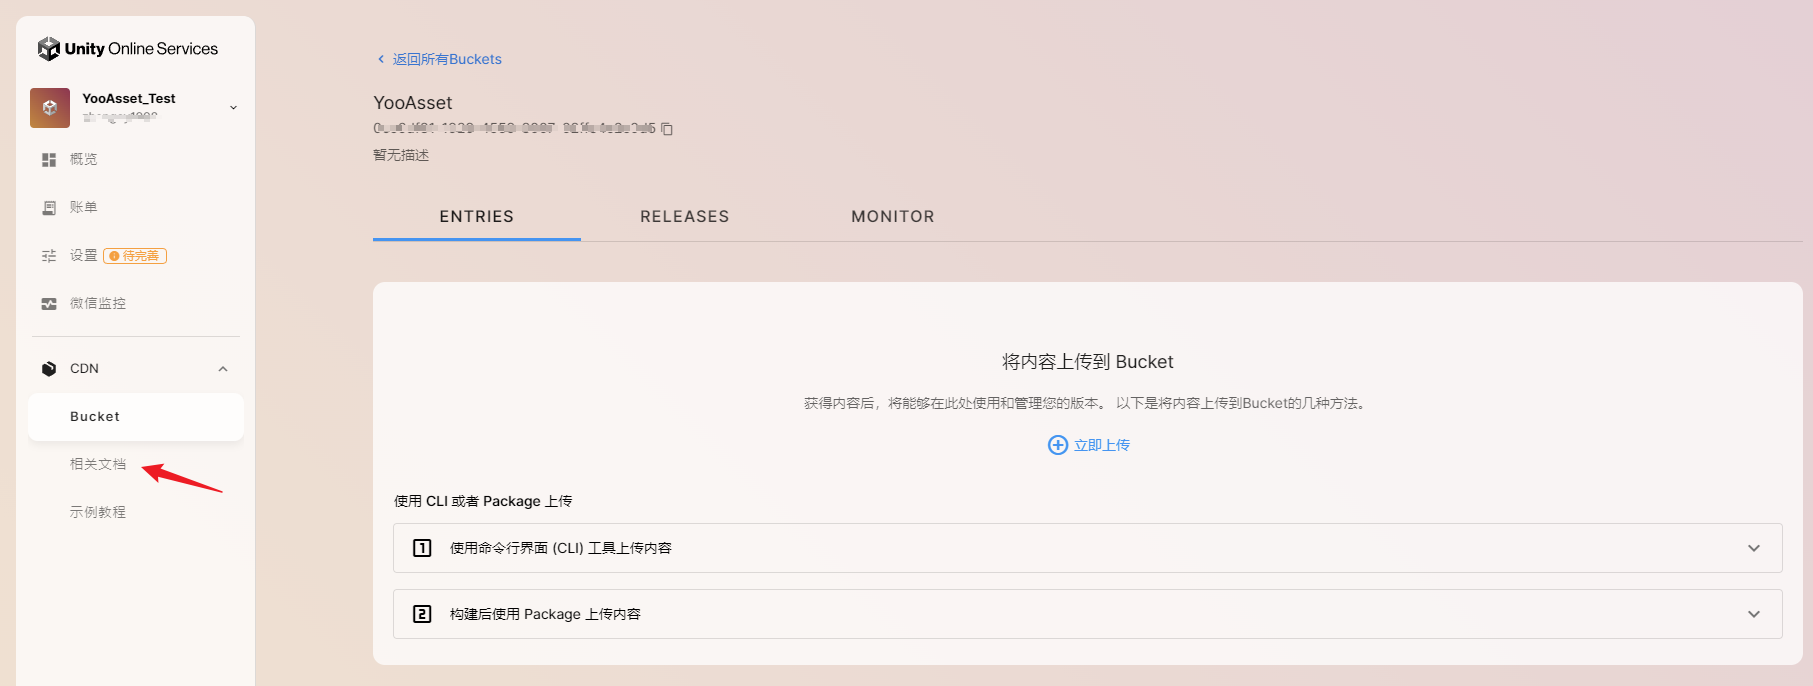
Task: Click the 设置 sliders icon
Action: [x=49, y=256]
